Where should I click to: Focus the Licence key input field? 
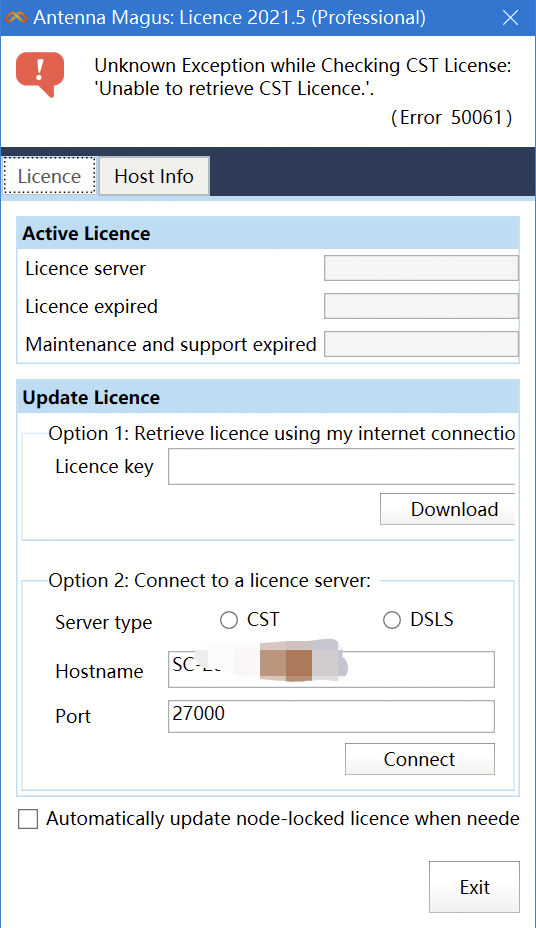(x=342, y=466)
